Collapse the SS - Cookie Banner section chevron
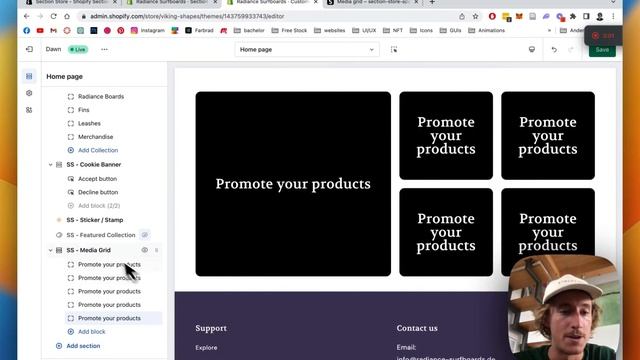 [50, 165]
